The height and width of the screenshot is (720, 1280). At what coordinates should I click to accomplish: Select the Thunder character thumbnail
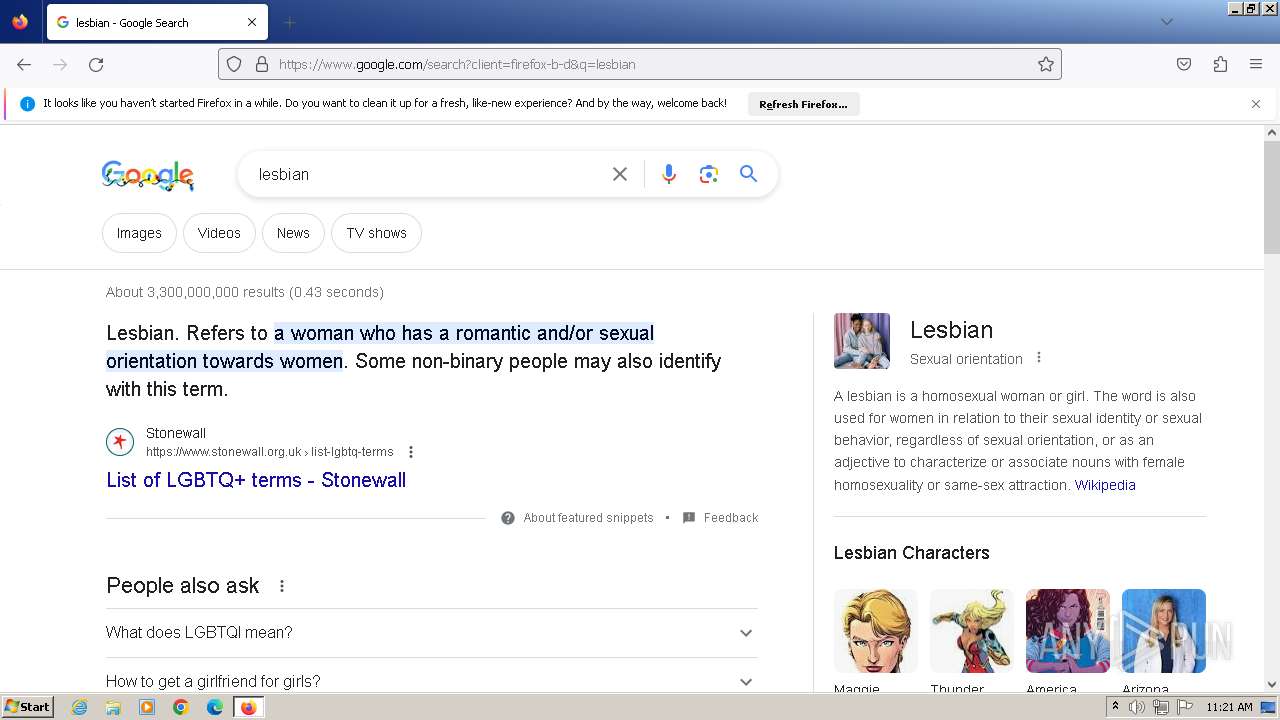pos(972,631)
